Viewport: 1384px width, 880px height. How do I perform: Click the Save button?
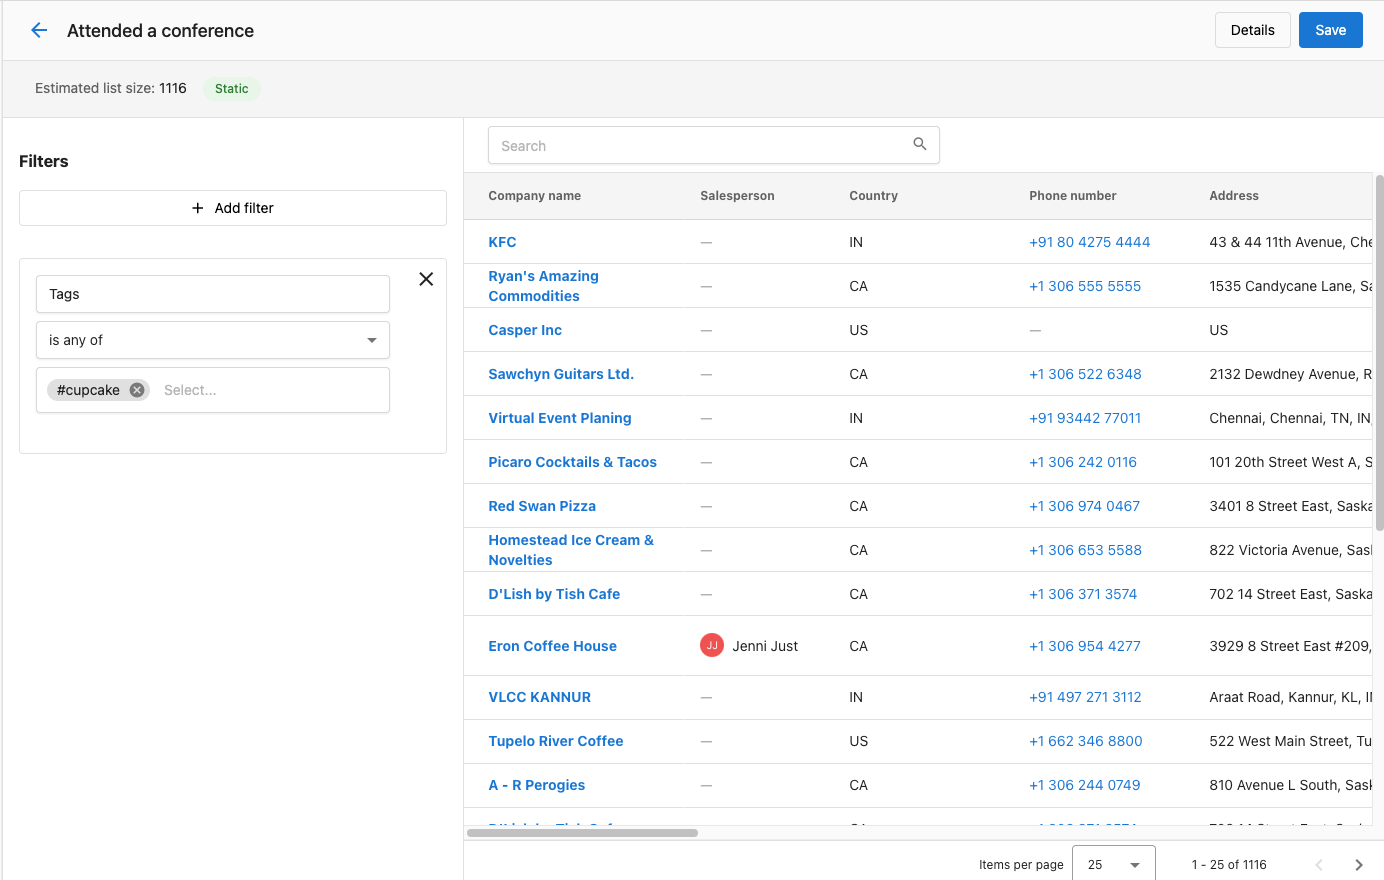coord(1330,30)
